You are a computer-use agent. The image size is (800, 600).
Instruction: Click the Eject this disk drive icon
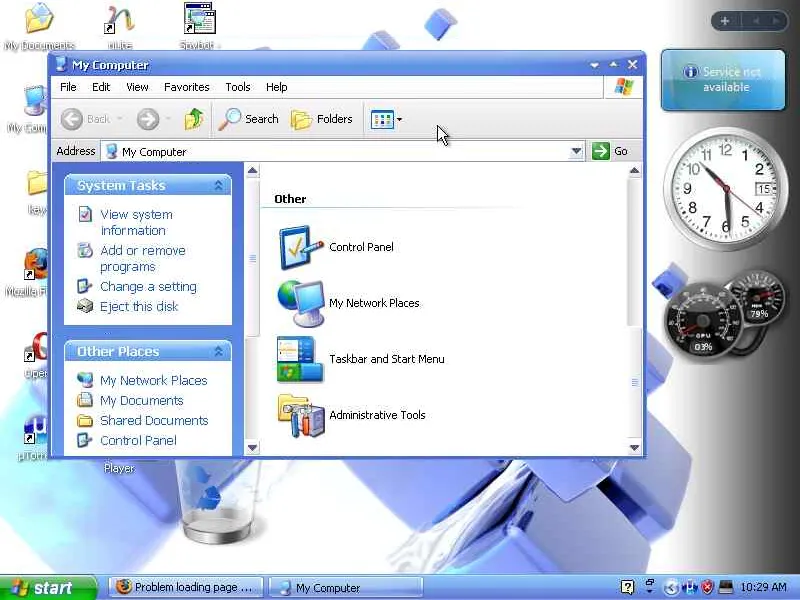click(85, 306)
